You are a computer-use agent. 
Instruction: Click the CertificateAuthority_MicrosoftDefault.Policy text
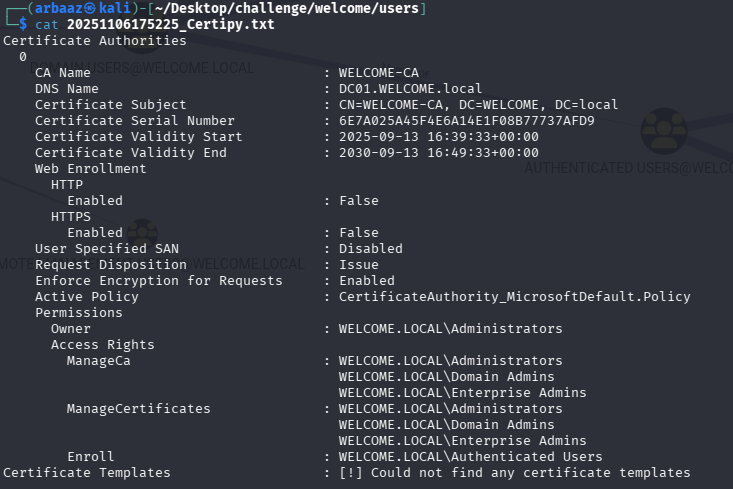pyautogui.click(x=514, y=297)
